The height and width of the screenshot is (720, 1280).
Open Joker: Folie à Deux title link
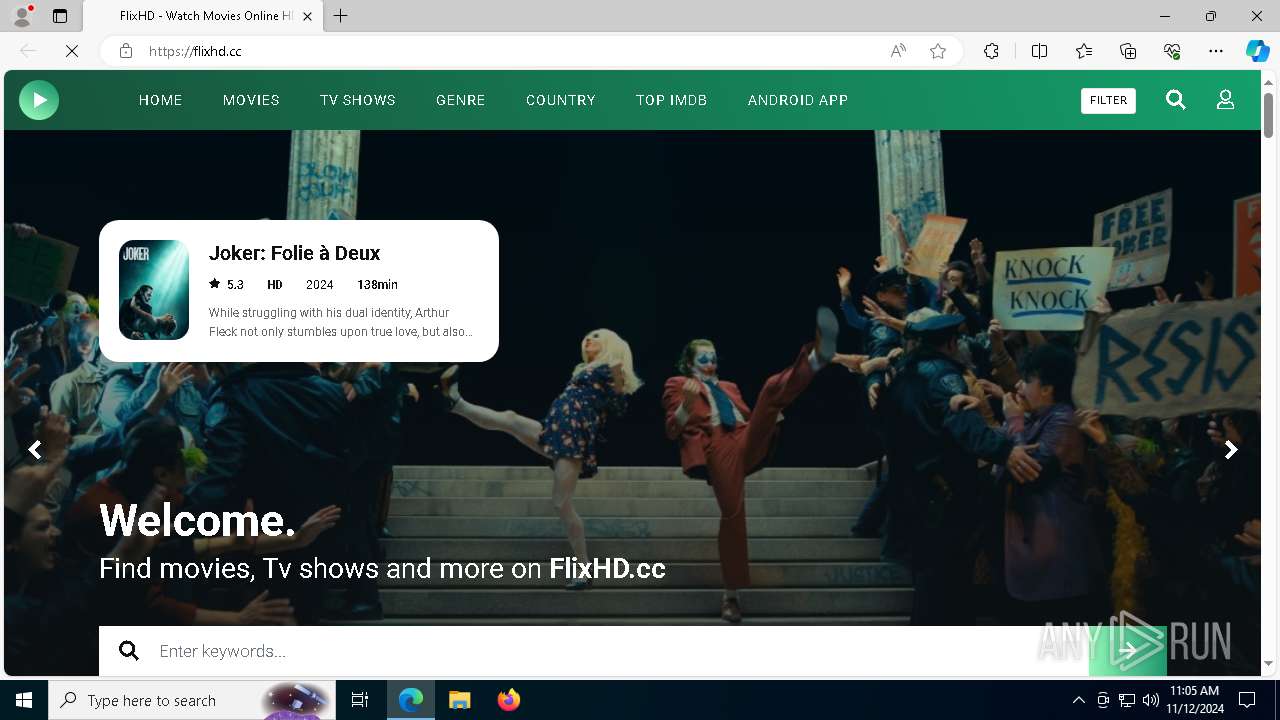[294, 253]
